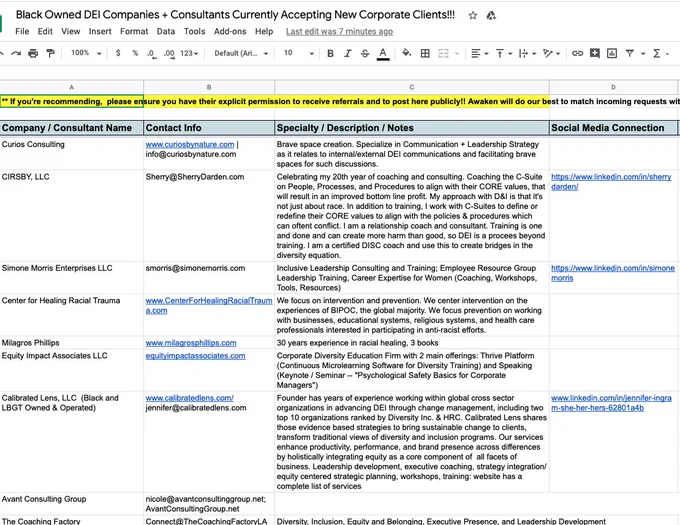Open Jennifer Ingram LinkedIn link

(x=611, y=403)
